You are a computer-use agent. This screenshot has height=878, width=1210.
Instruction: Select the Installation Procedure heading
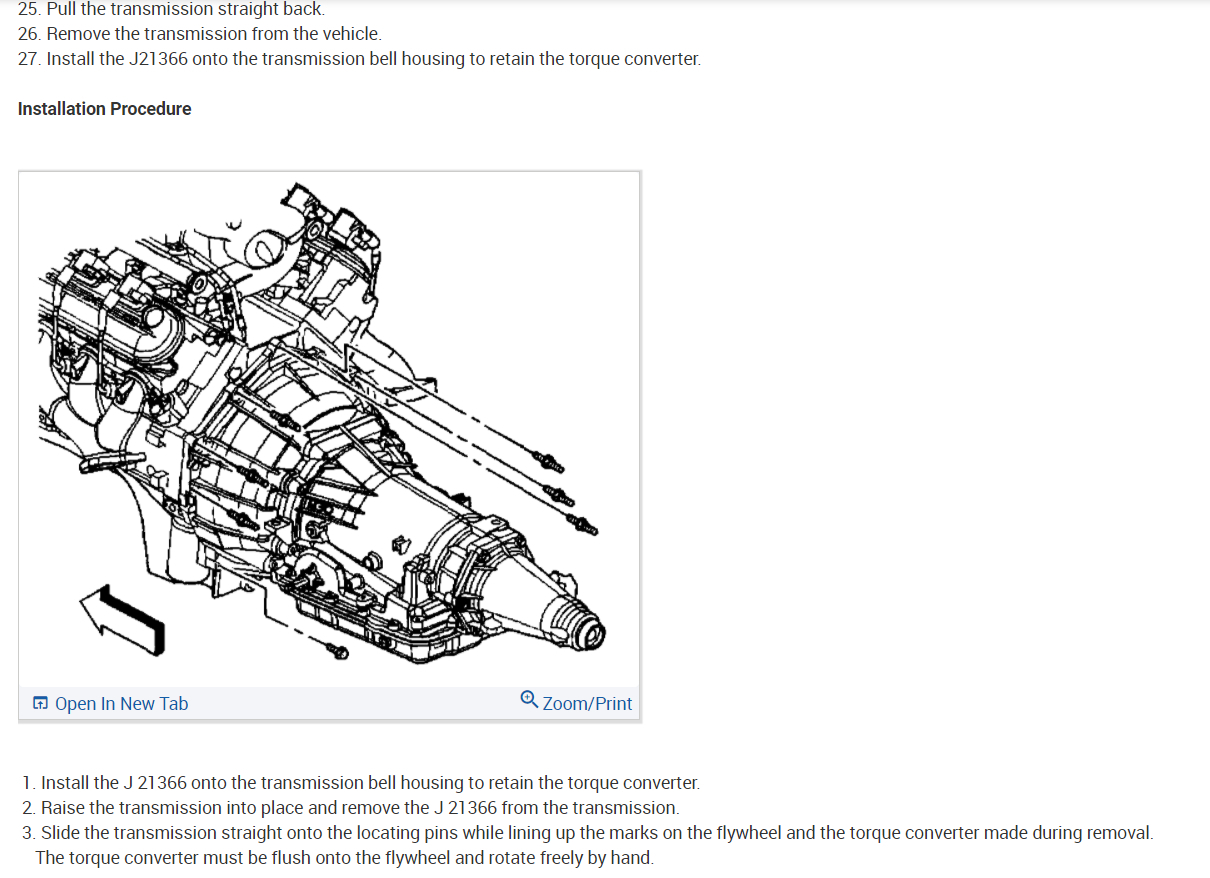point(105,109)
